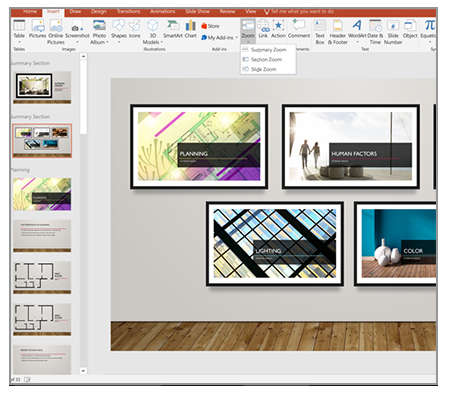The width and height of the screenshot is (449, 399).
Task: Click the slide panel scroll down arrow
Action: coord(83,371)
